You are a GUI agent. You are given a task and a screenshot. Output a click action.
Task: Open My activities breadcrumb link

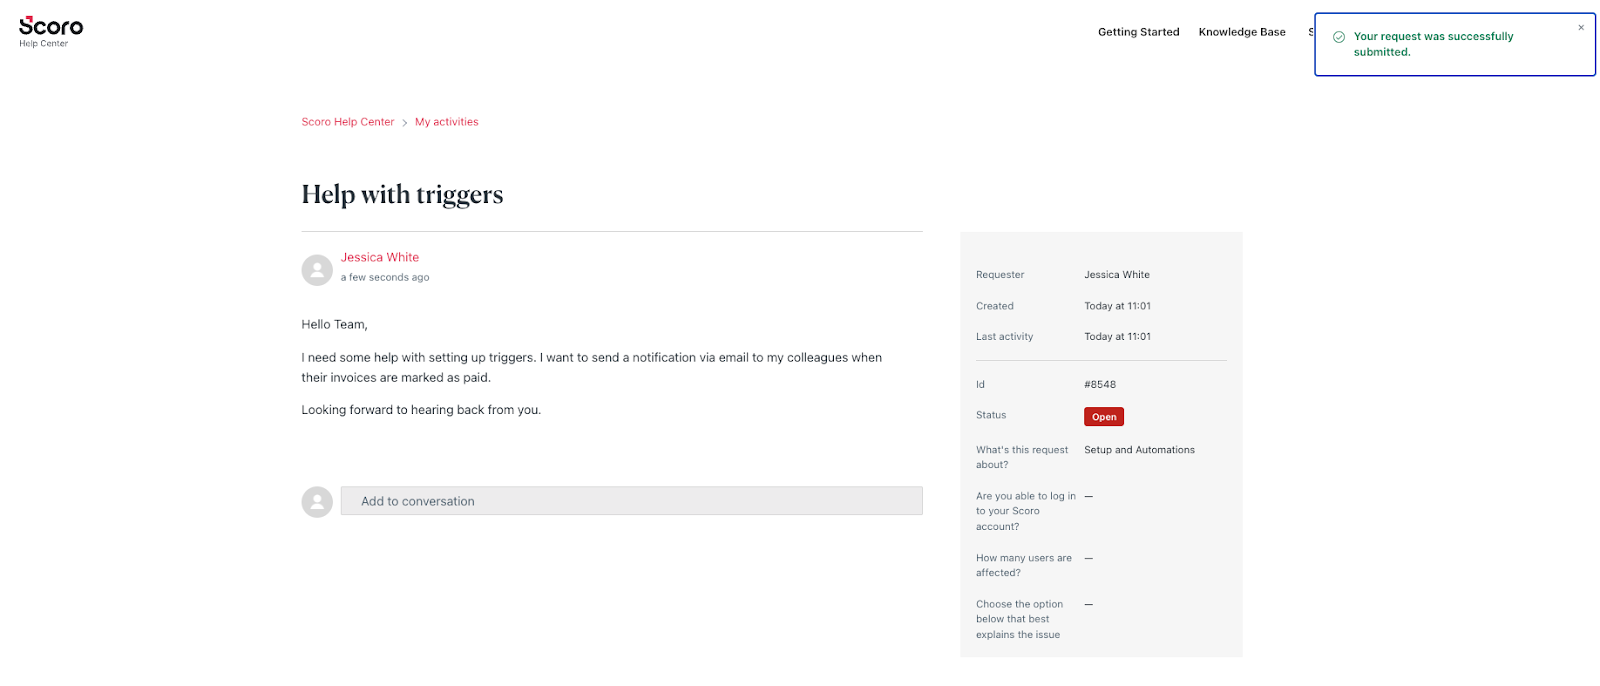tap(447, 122)
